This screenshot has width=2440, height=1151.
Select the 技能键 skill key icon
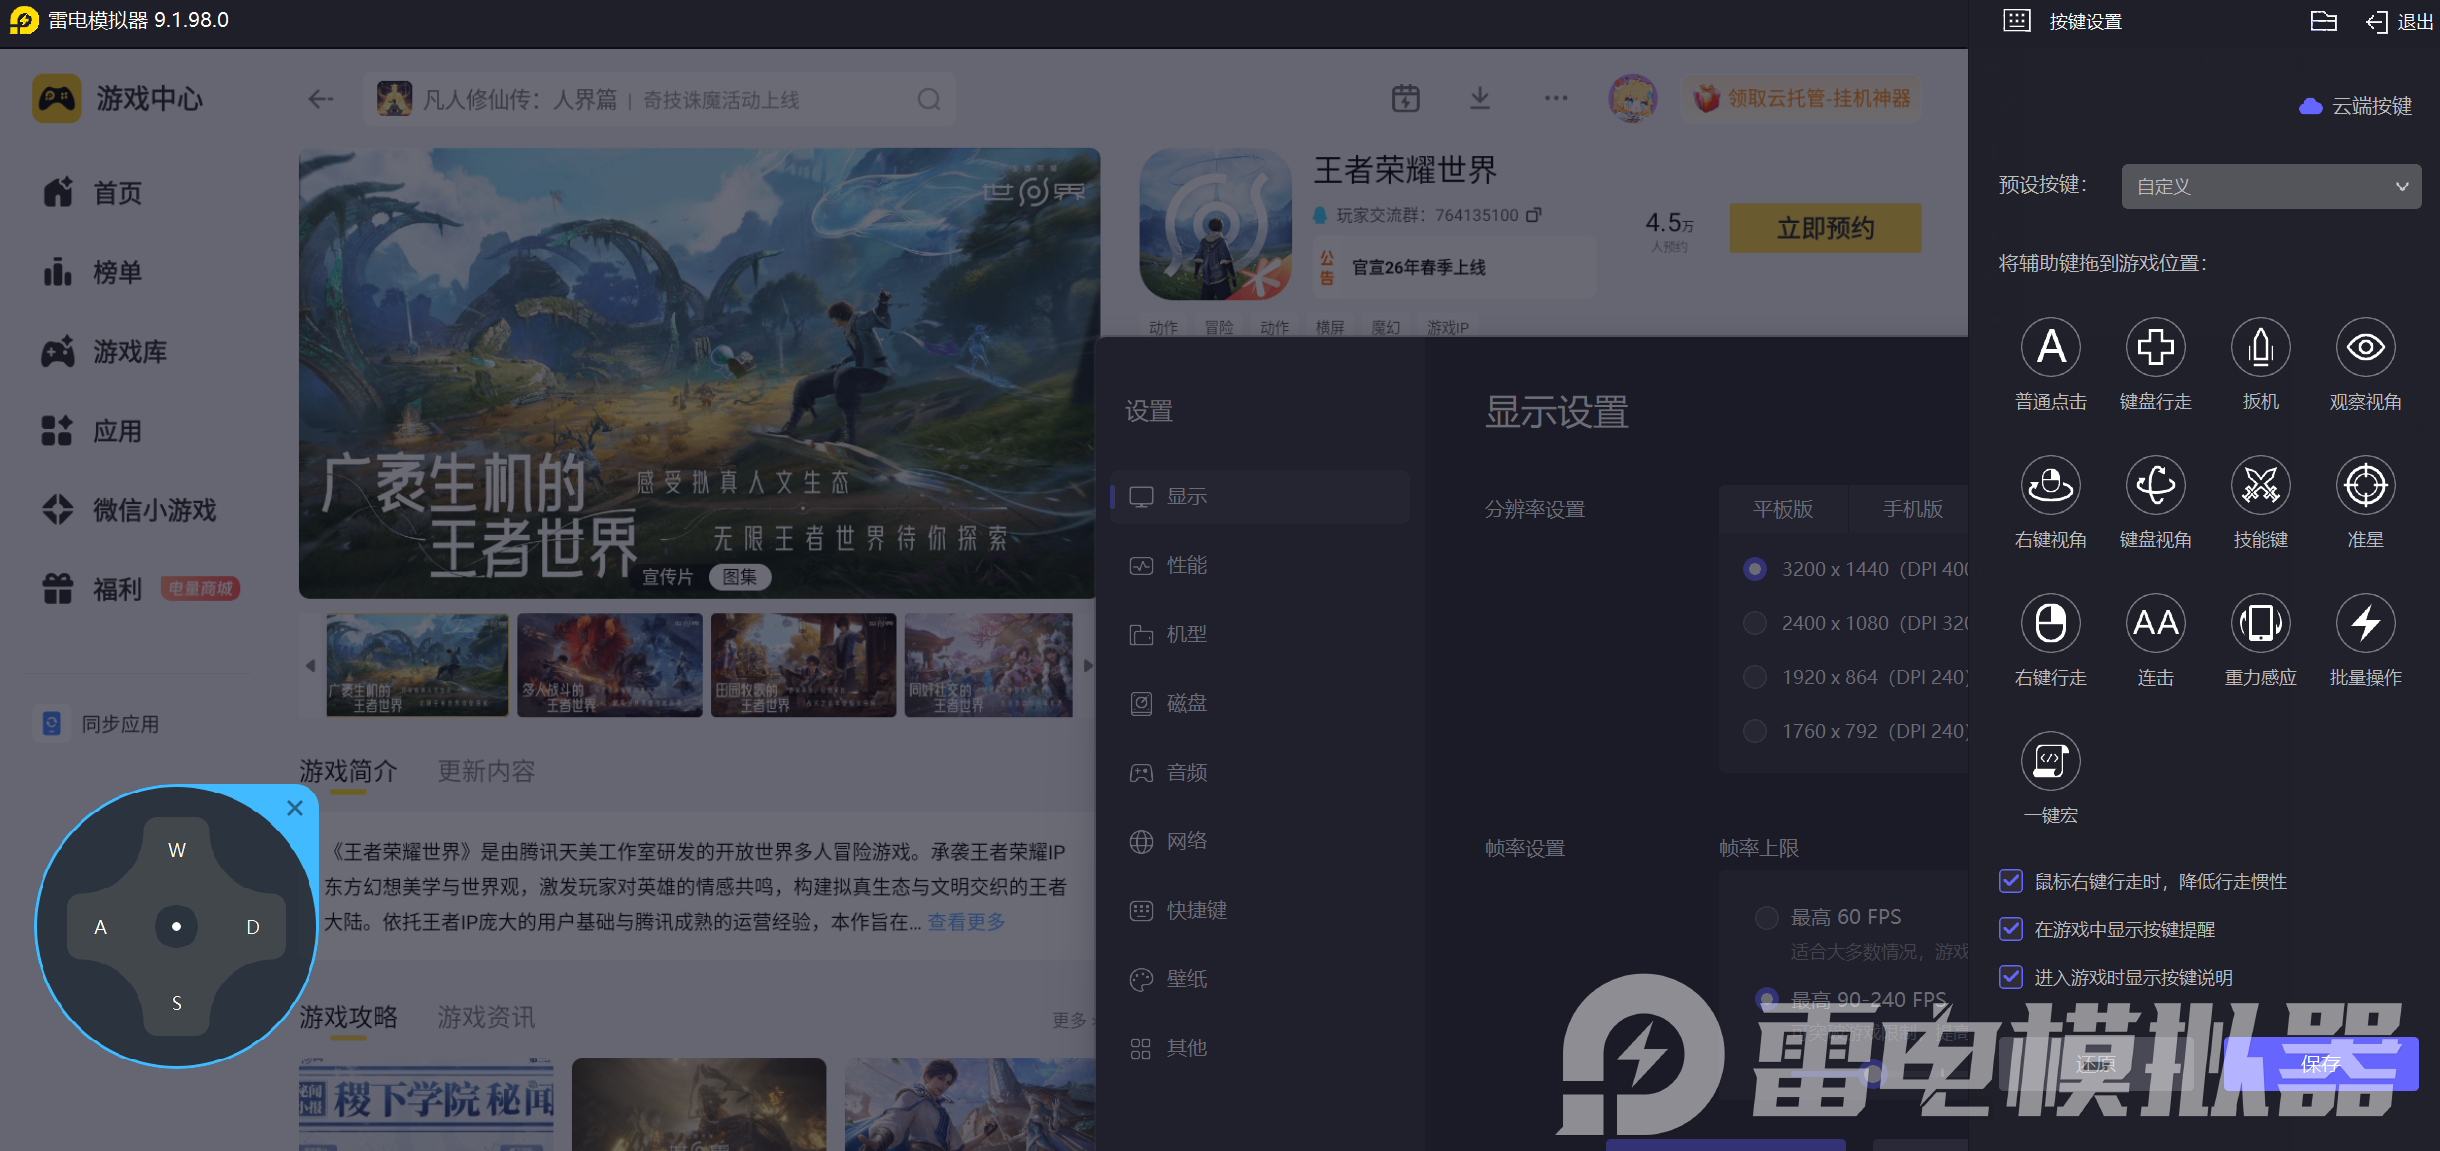(2260, 485)
